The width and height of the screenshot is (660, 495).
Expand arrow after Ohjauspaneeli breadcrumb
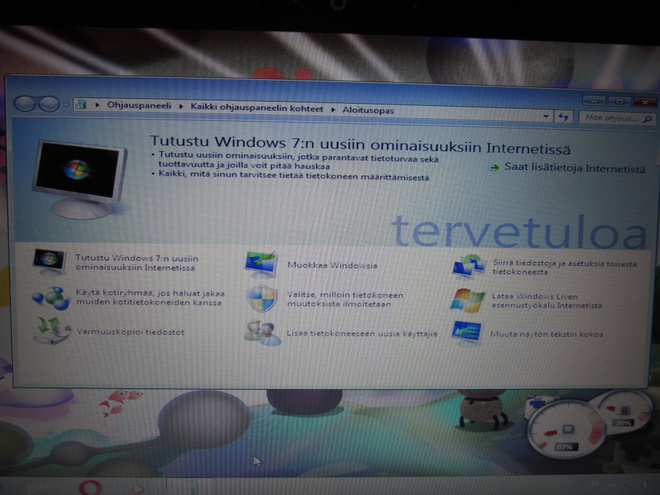(x=181, y=106)
